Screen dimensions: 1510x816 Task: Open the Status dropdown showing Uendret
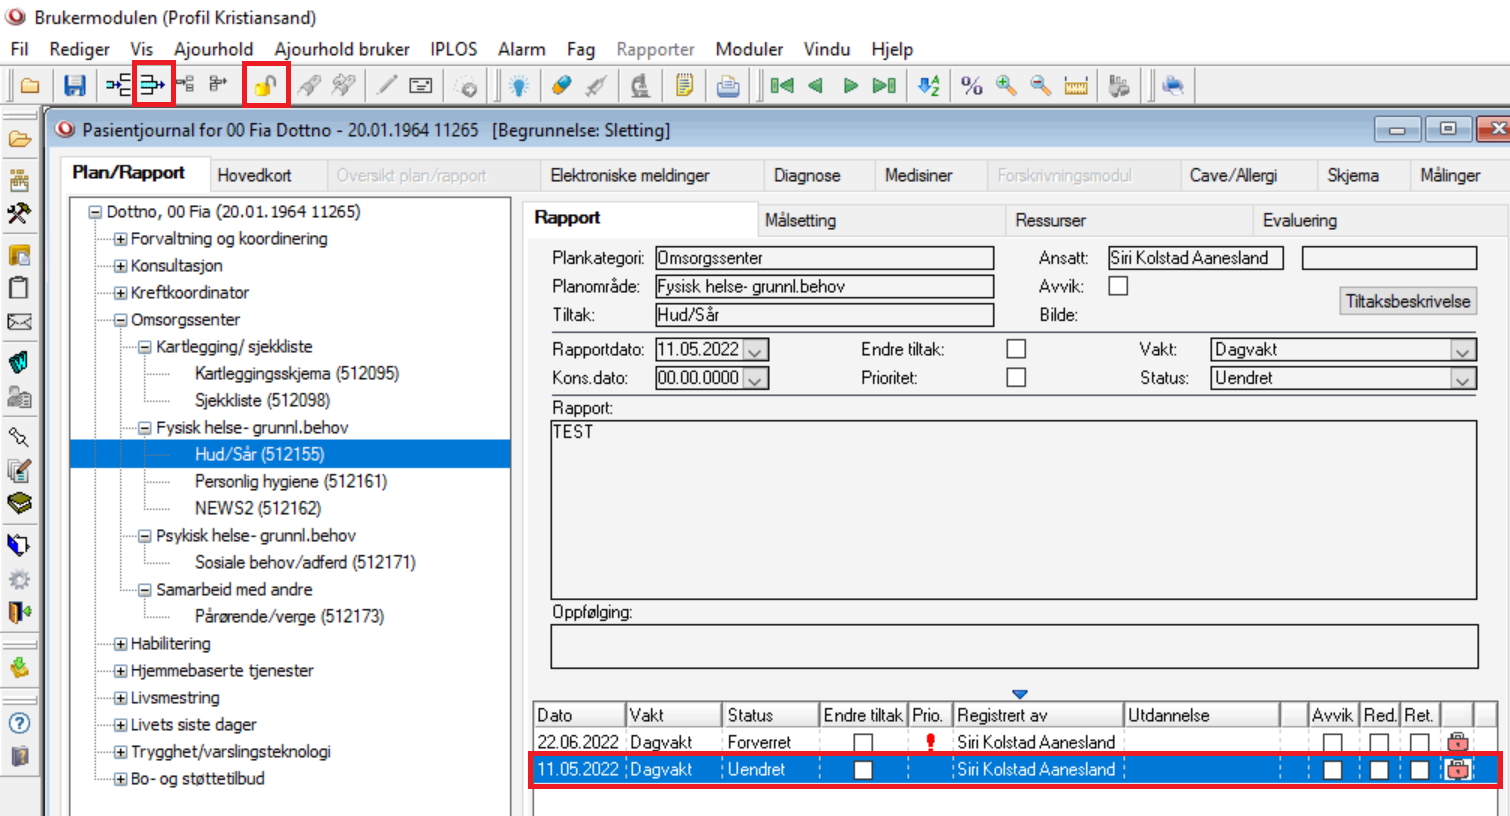coord(1463,379)
